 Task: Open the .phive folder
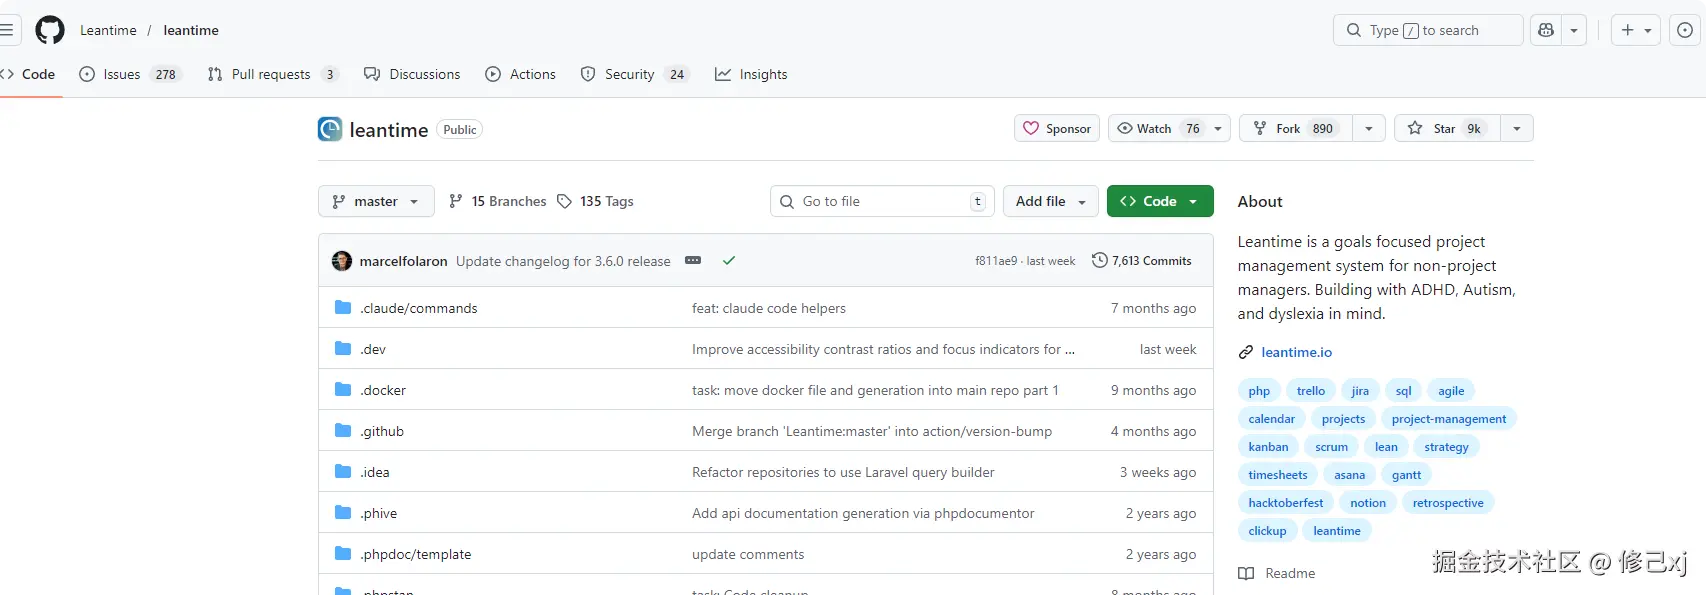click(379, 513)
